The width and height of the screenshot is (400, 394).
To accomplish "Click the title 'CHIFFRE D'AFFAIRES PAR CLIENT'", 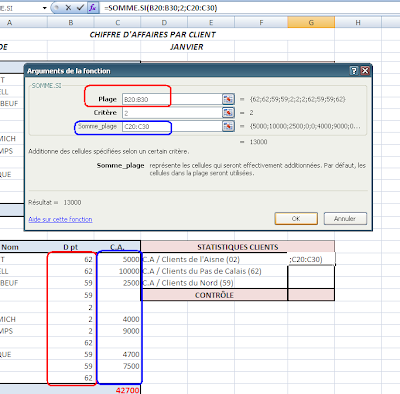I will pyautogui.click(x=153, y=35).
